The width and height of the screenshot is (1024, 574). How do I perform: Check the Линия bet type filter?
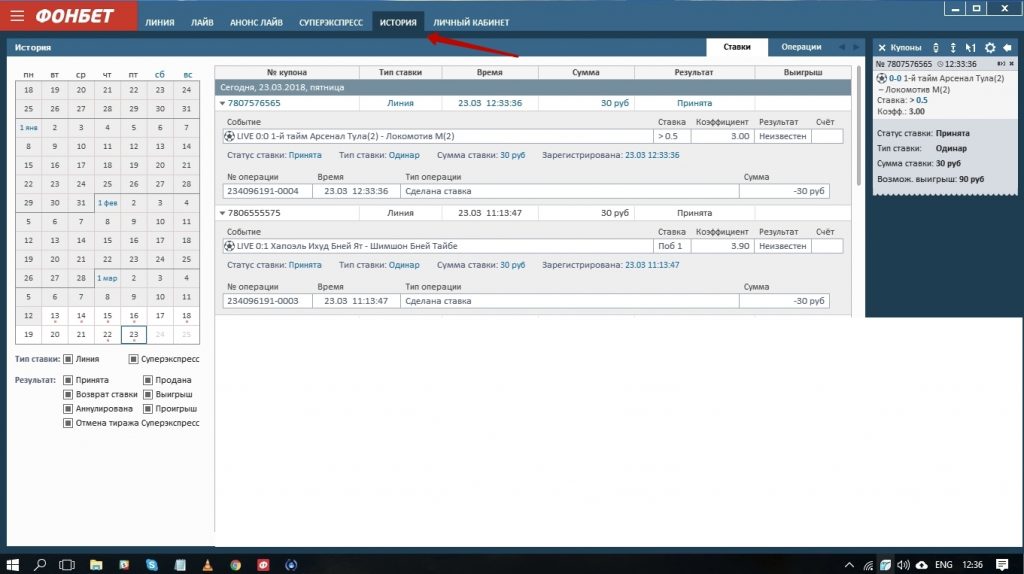pos(68,359)
